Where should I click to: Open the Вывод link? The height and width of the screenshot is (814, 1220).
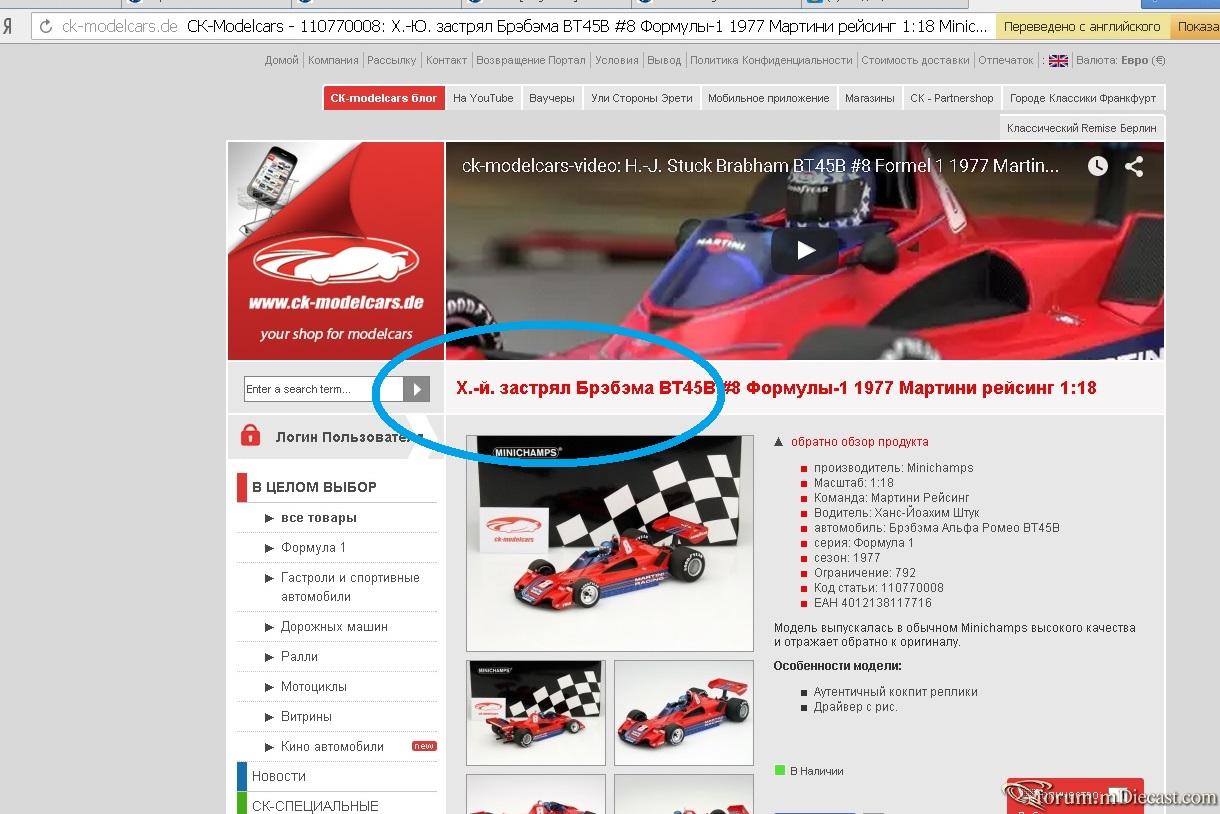664,60
